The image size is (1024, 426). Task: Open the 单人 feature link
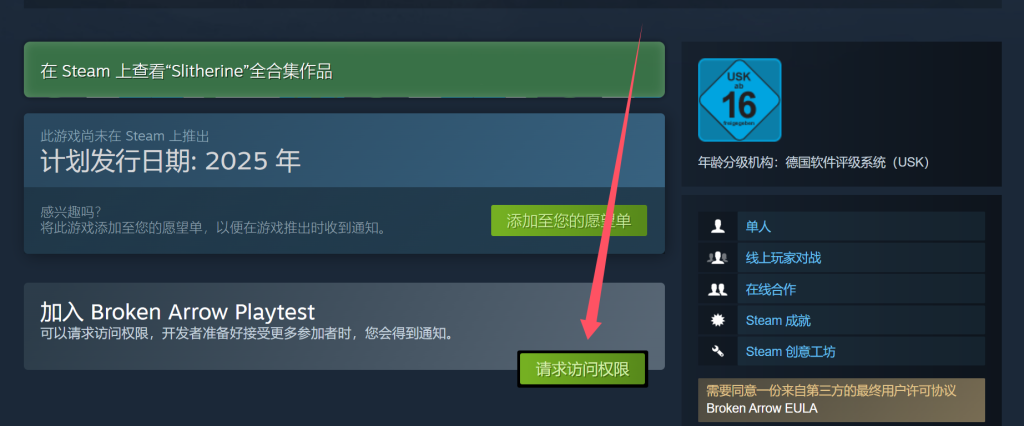click(758, 227)
